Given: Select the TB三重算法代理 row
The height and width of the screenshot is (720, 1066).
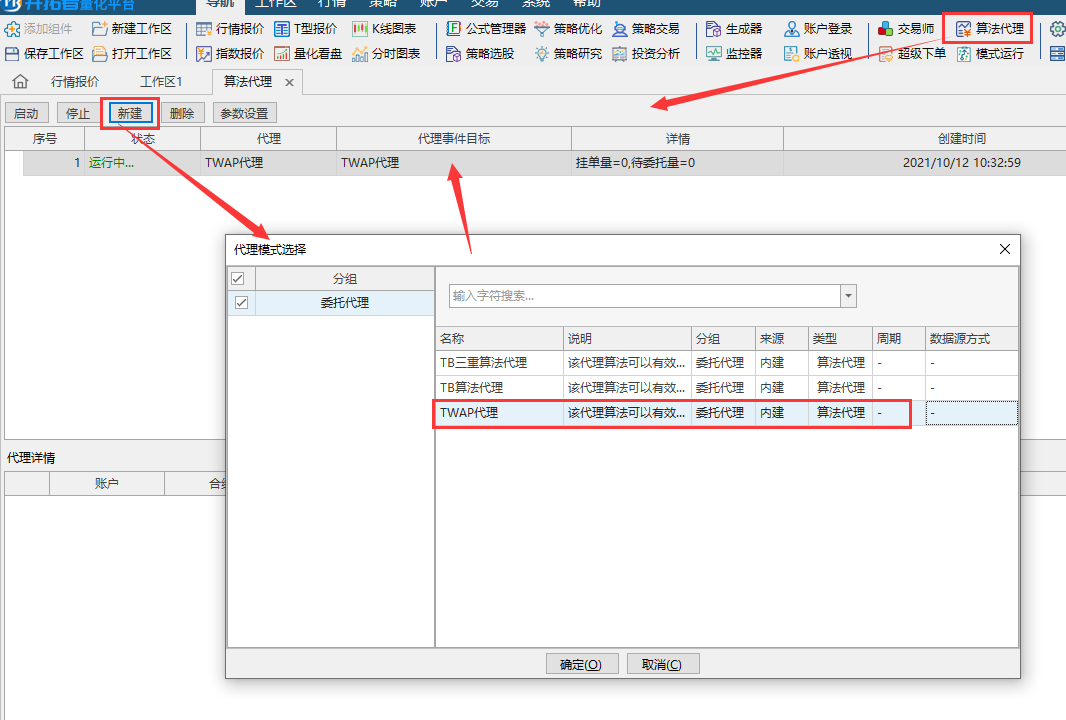Looking at the screenshot, I should click(726, 363).
